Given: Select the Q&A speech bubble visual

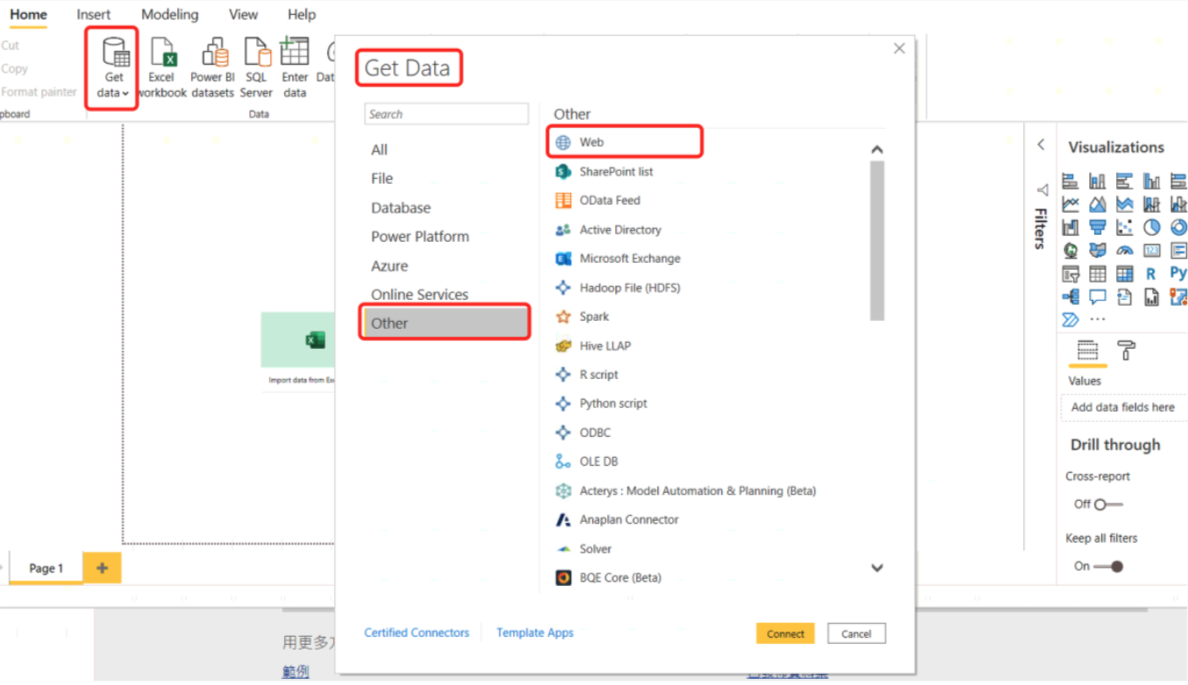Looking at the screenshot, I should (1097, 297).
